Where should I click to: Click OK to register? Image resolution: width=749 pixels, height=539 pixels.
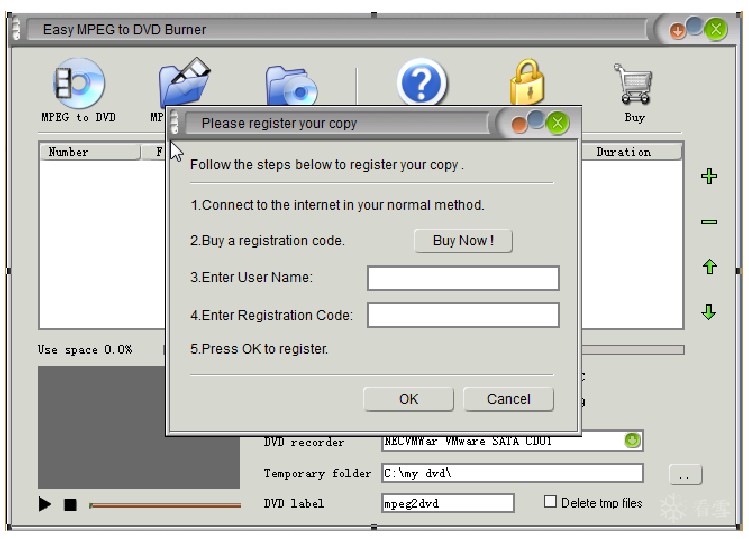pos(408,399)
